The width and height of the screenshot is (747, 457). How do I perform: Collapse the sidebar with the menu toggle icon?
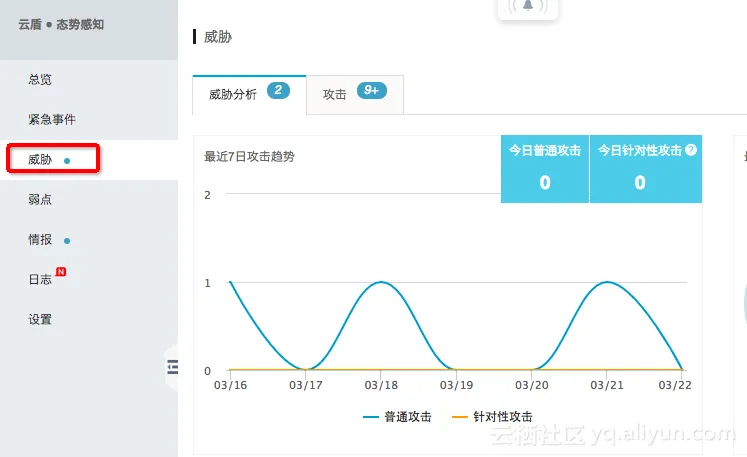[172, 367]
